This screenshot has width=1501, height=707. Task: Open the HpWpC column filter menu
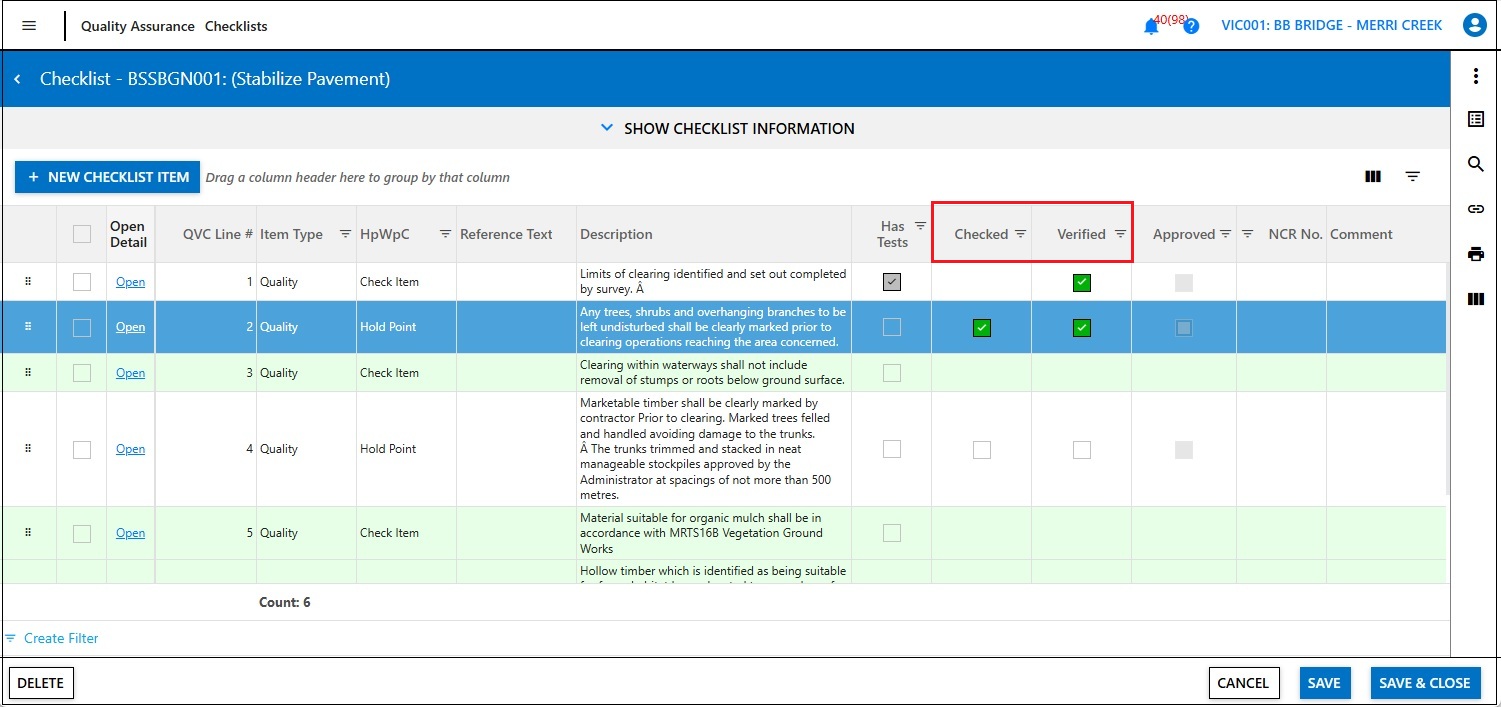(x=445, y=234)
